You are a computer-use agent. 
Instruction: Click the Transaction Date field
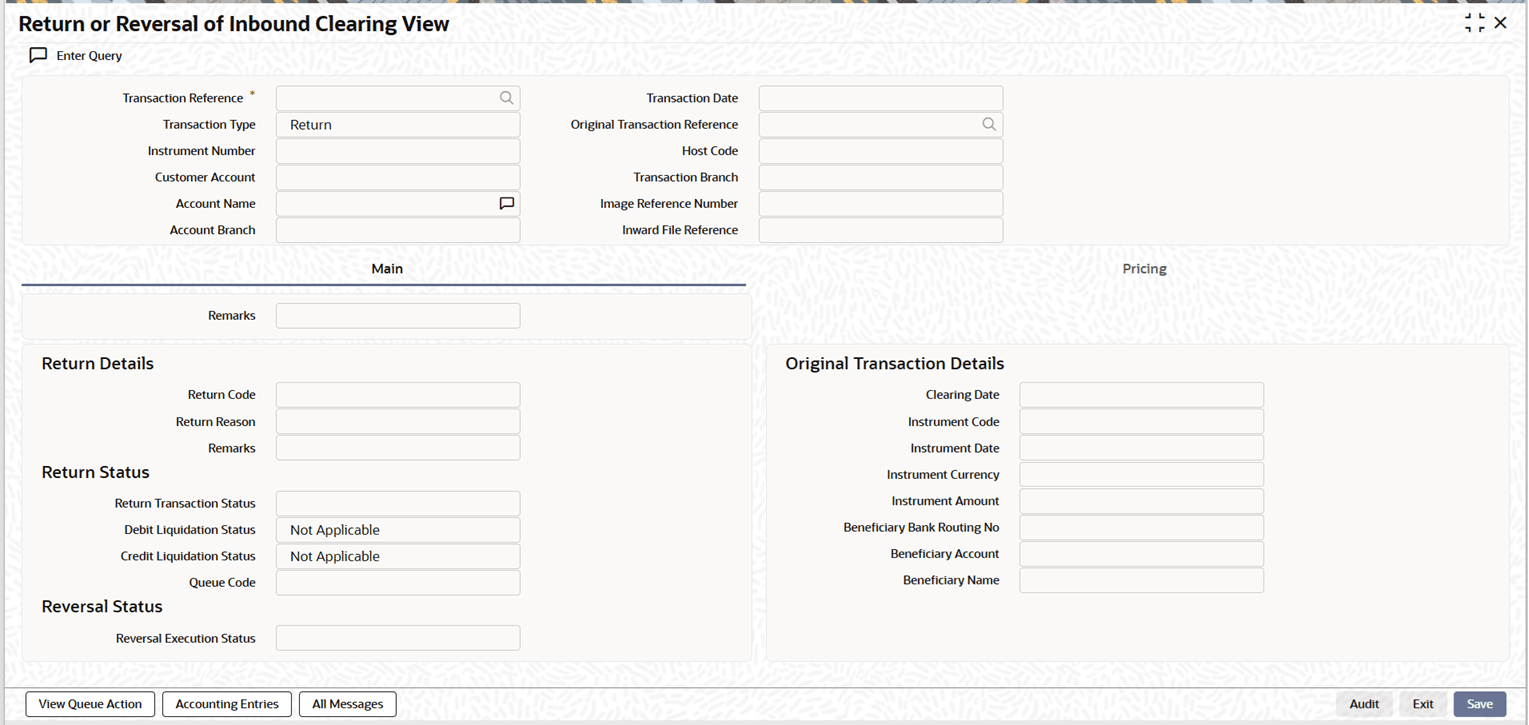click(x=881, y=98)
